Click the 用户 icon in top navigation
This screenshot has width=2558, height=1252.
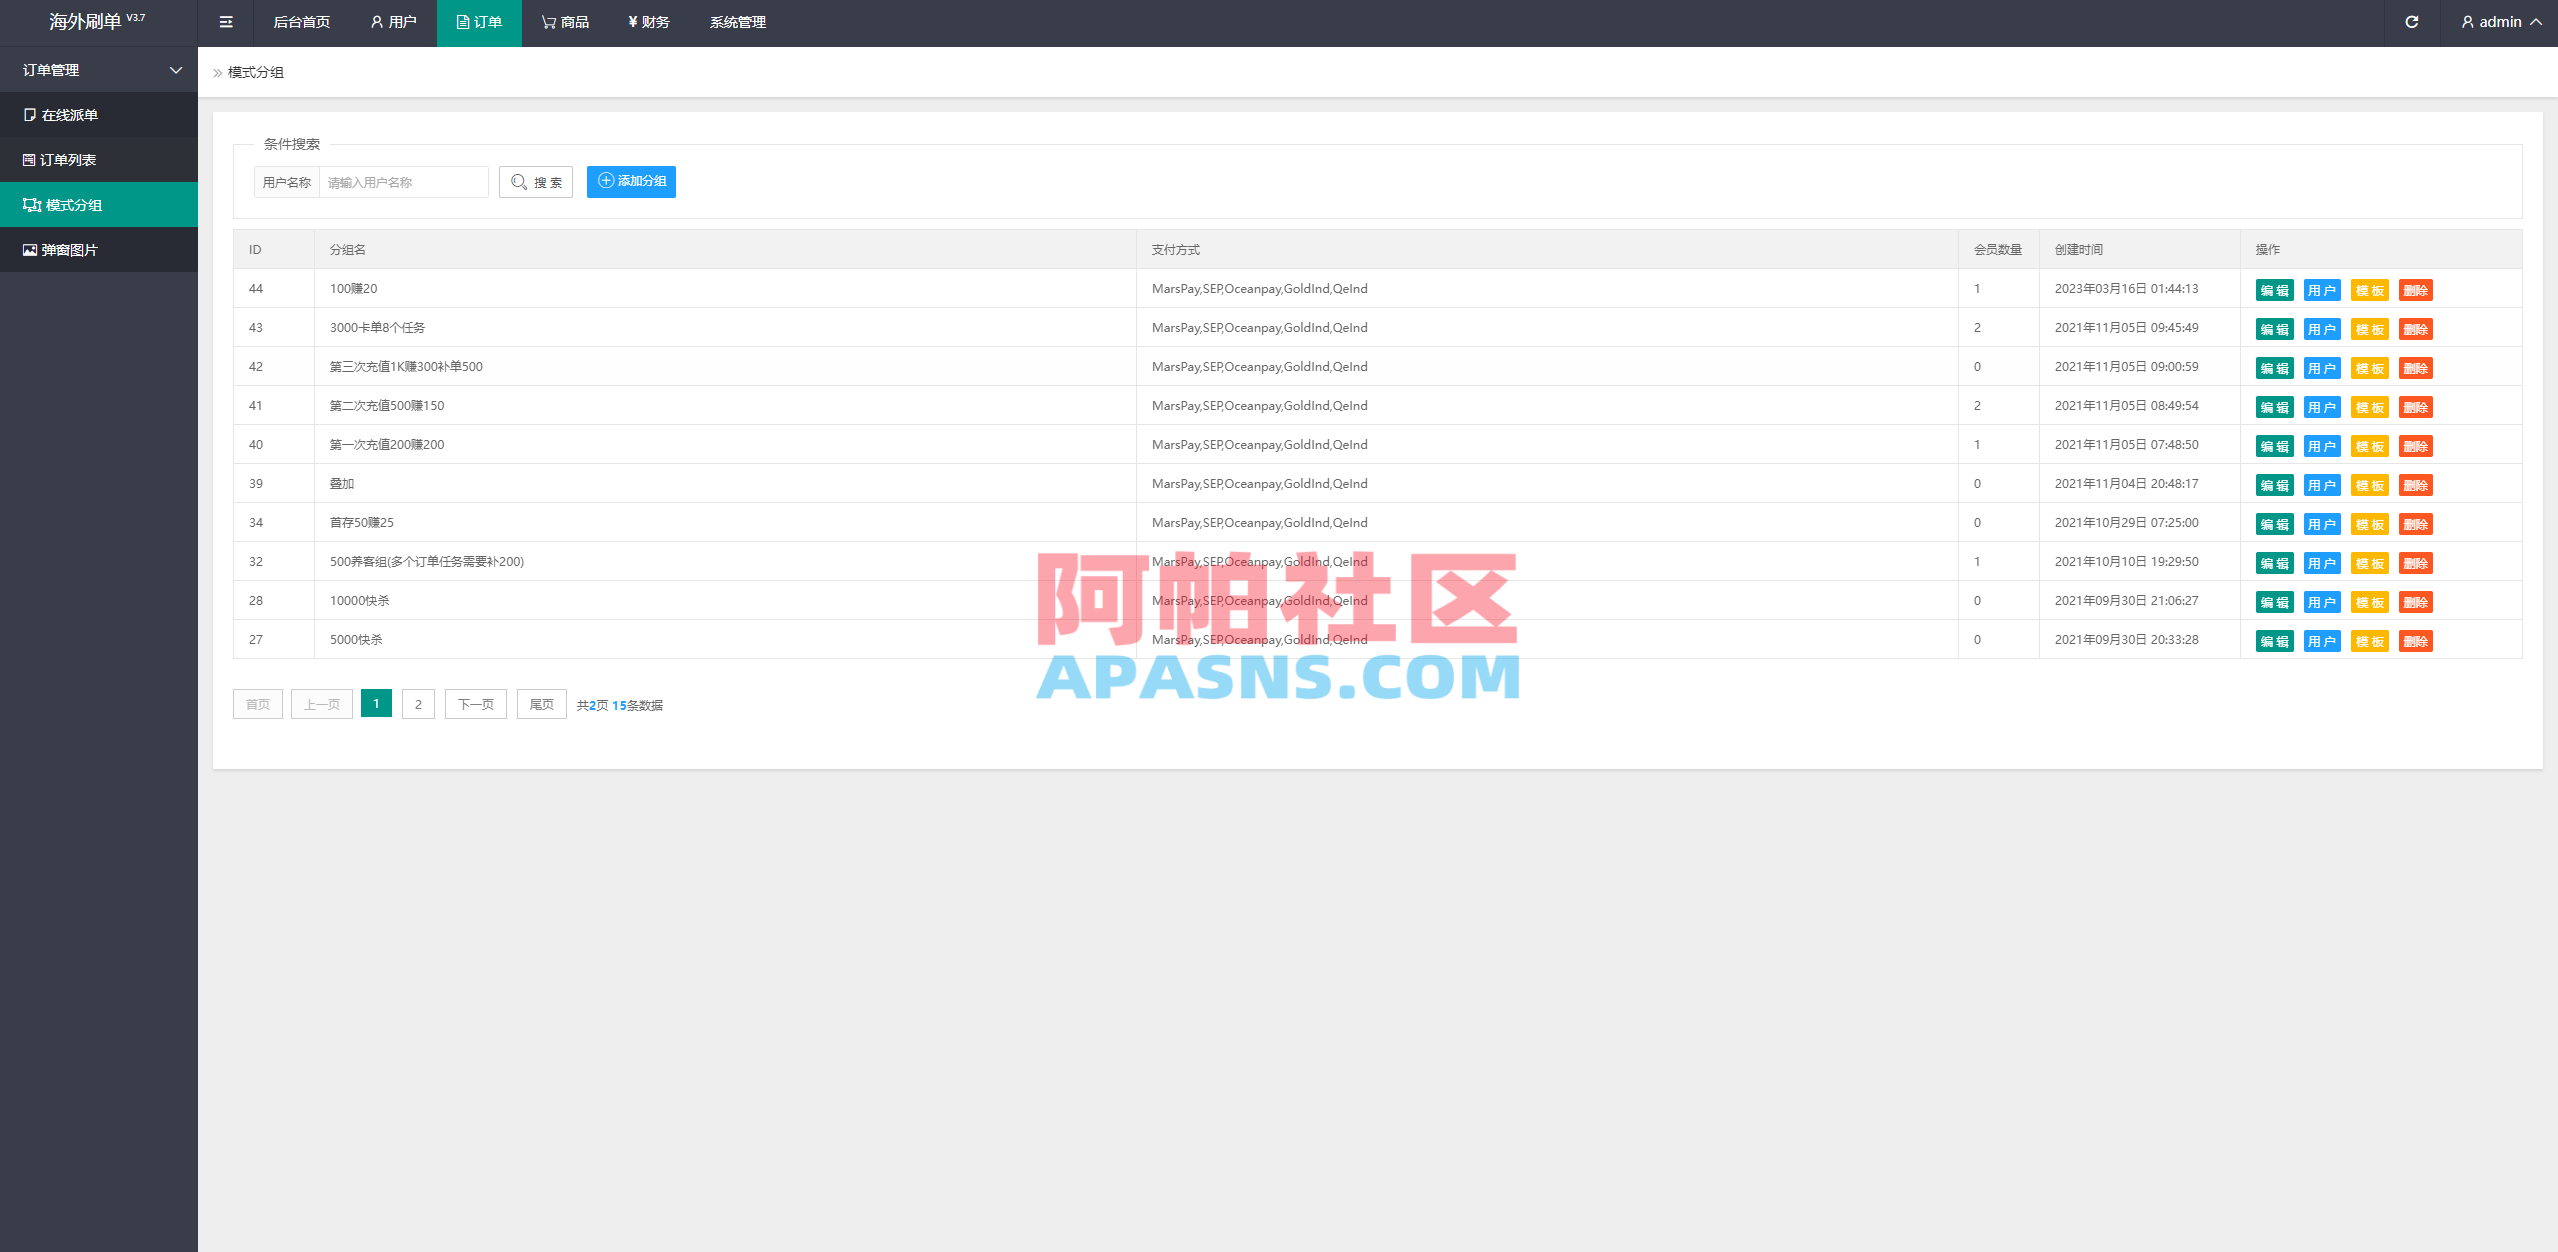click(394, 22)
